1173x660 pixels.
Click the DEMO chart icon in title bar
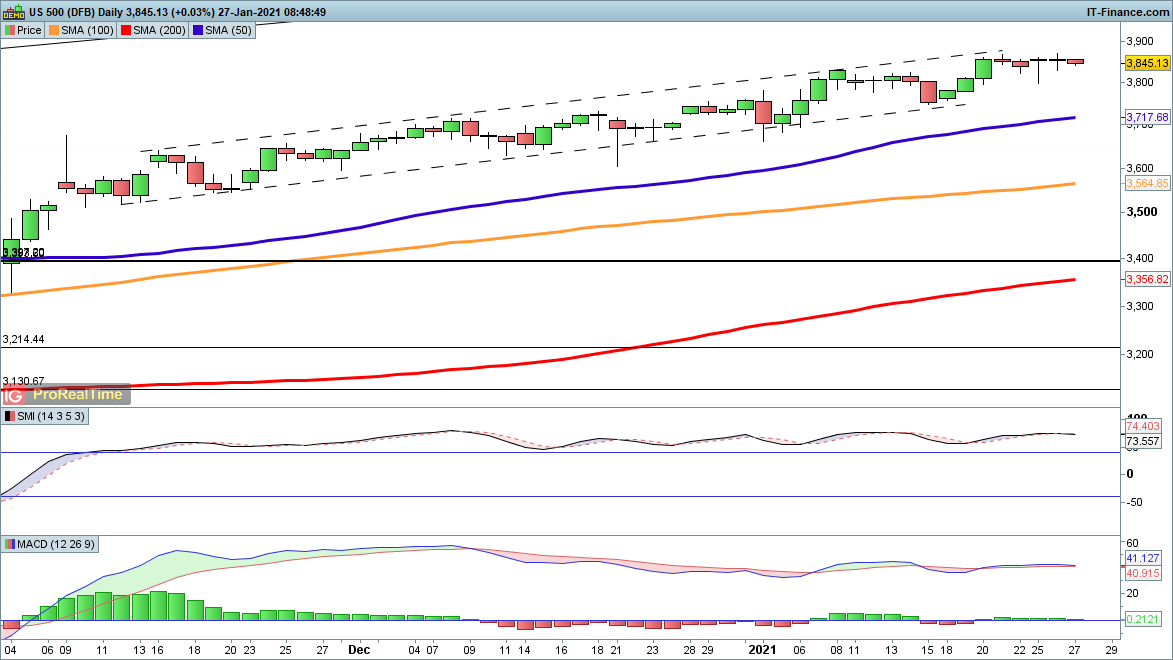click(x=12, y=12)
